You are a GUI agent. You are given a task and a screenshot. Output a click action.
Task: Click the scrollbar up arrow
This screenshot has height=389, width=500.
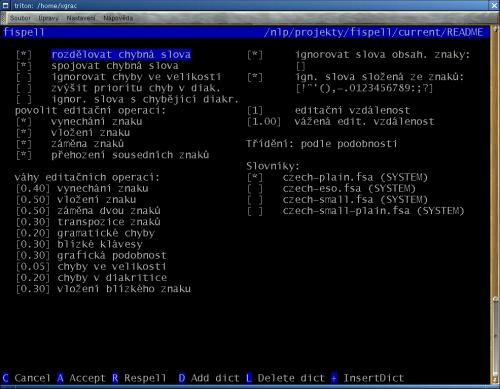pyautogui.click(x=495, y=29)
